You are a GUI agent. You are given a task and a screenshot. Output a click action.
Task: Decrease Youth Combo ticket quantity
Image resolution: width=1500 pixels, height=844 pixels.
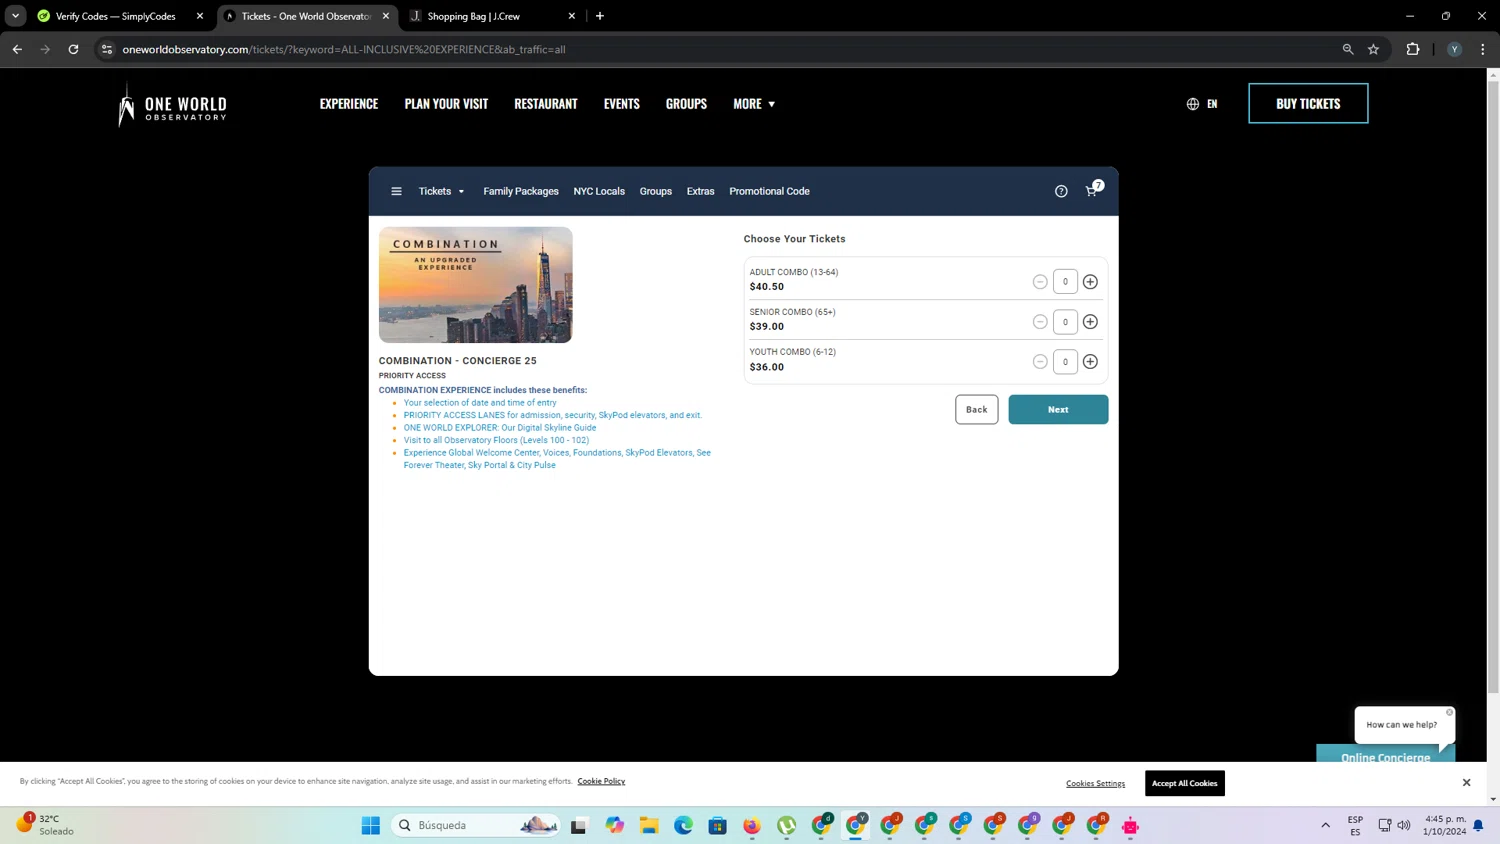click(x=1040, y=362)
